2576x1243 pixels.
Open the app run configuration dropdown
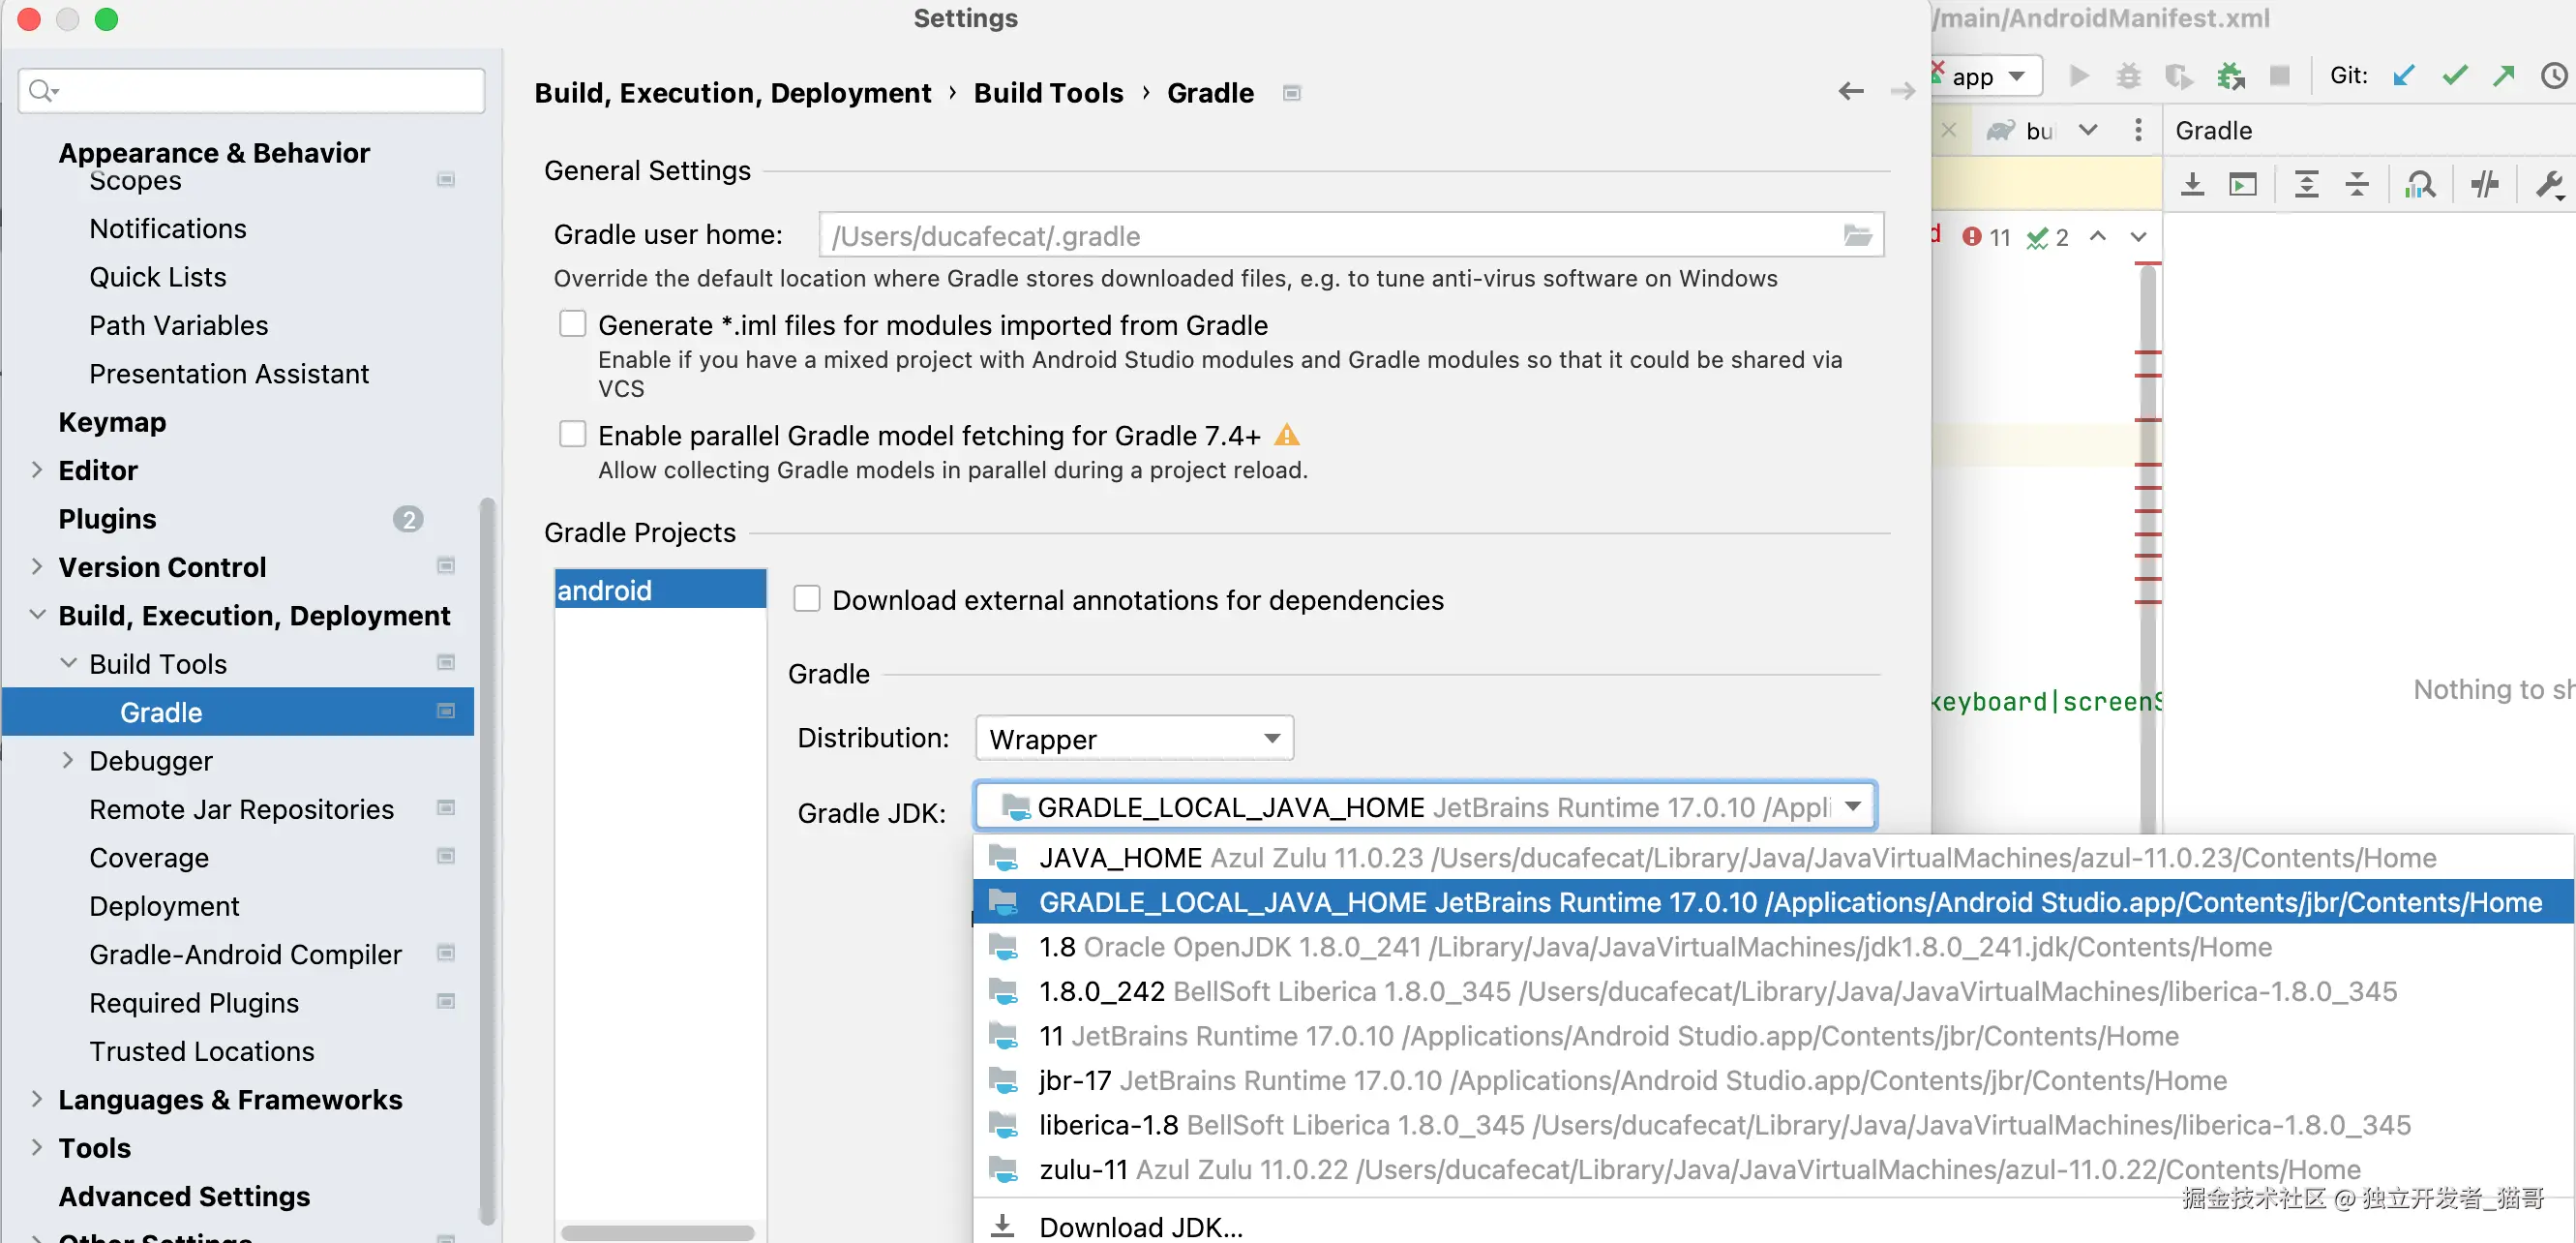pos(1985,76)
